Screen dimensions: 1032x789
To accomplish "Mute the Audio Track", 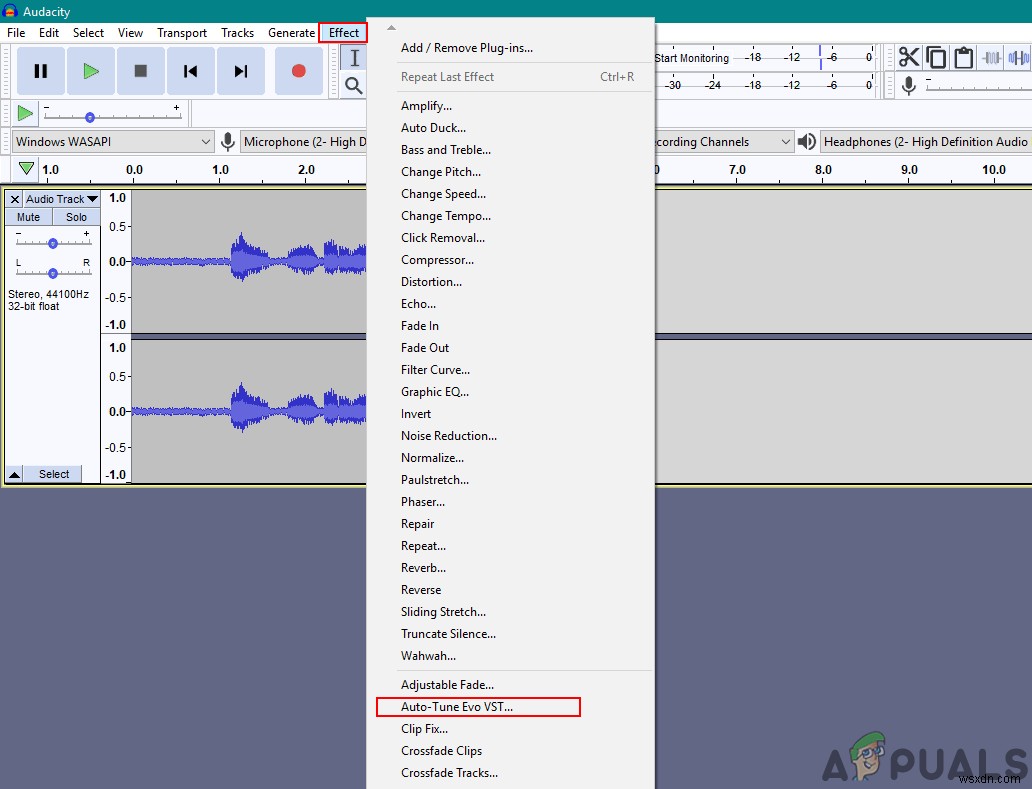I will coord(27,216).
